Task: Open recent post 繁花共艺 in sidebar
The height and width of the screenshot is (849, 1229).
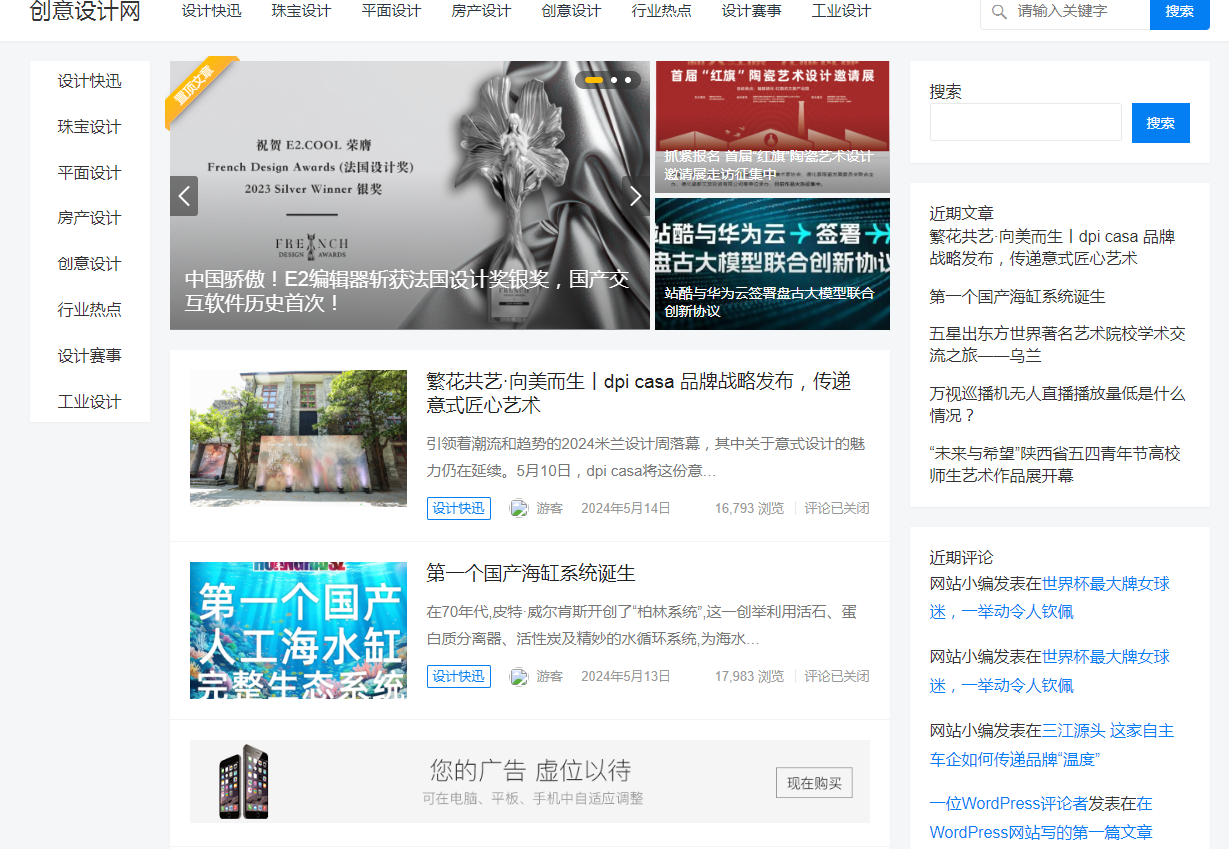Action: click(x=1052, y=248)
